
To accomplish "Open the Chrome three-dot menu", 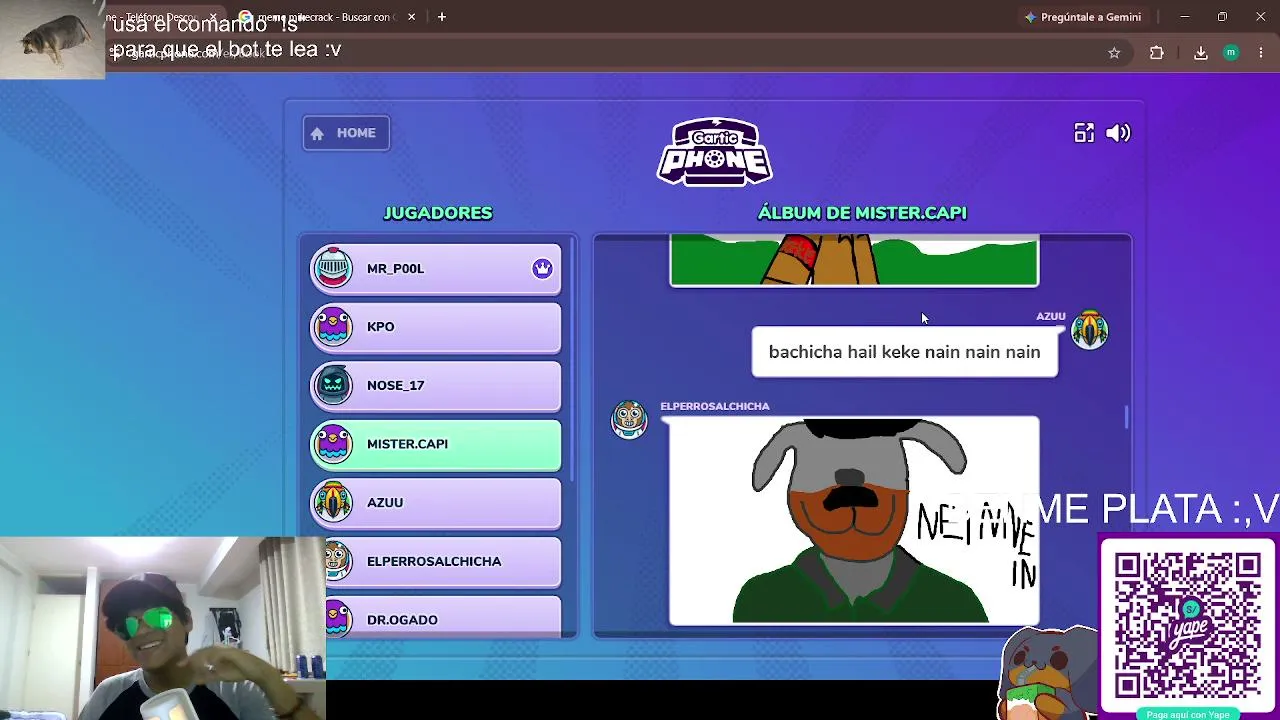I will (1261, 53).
